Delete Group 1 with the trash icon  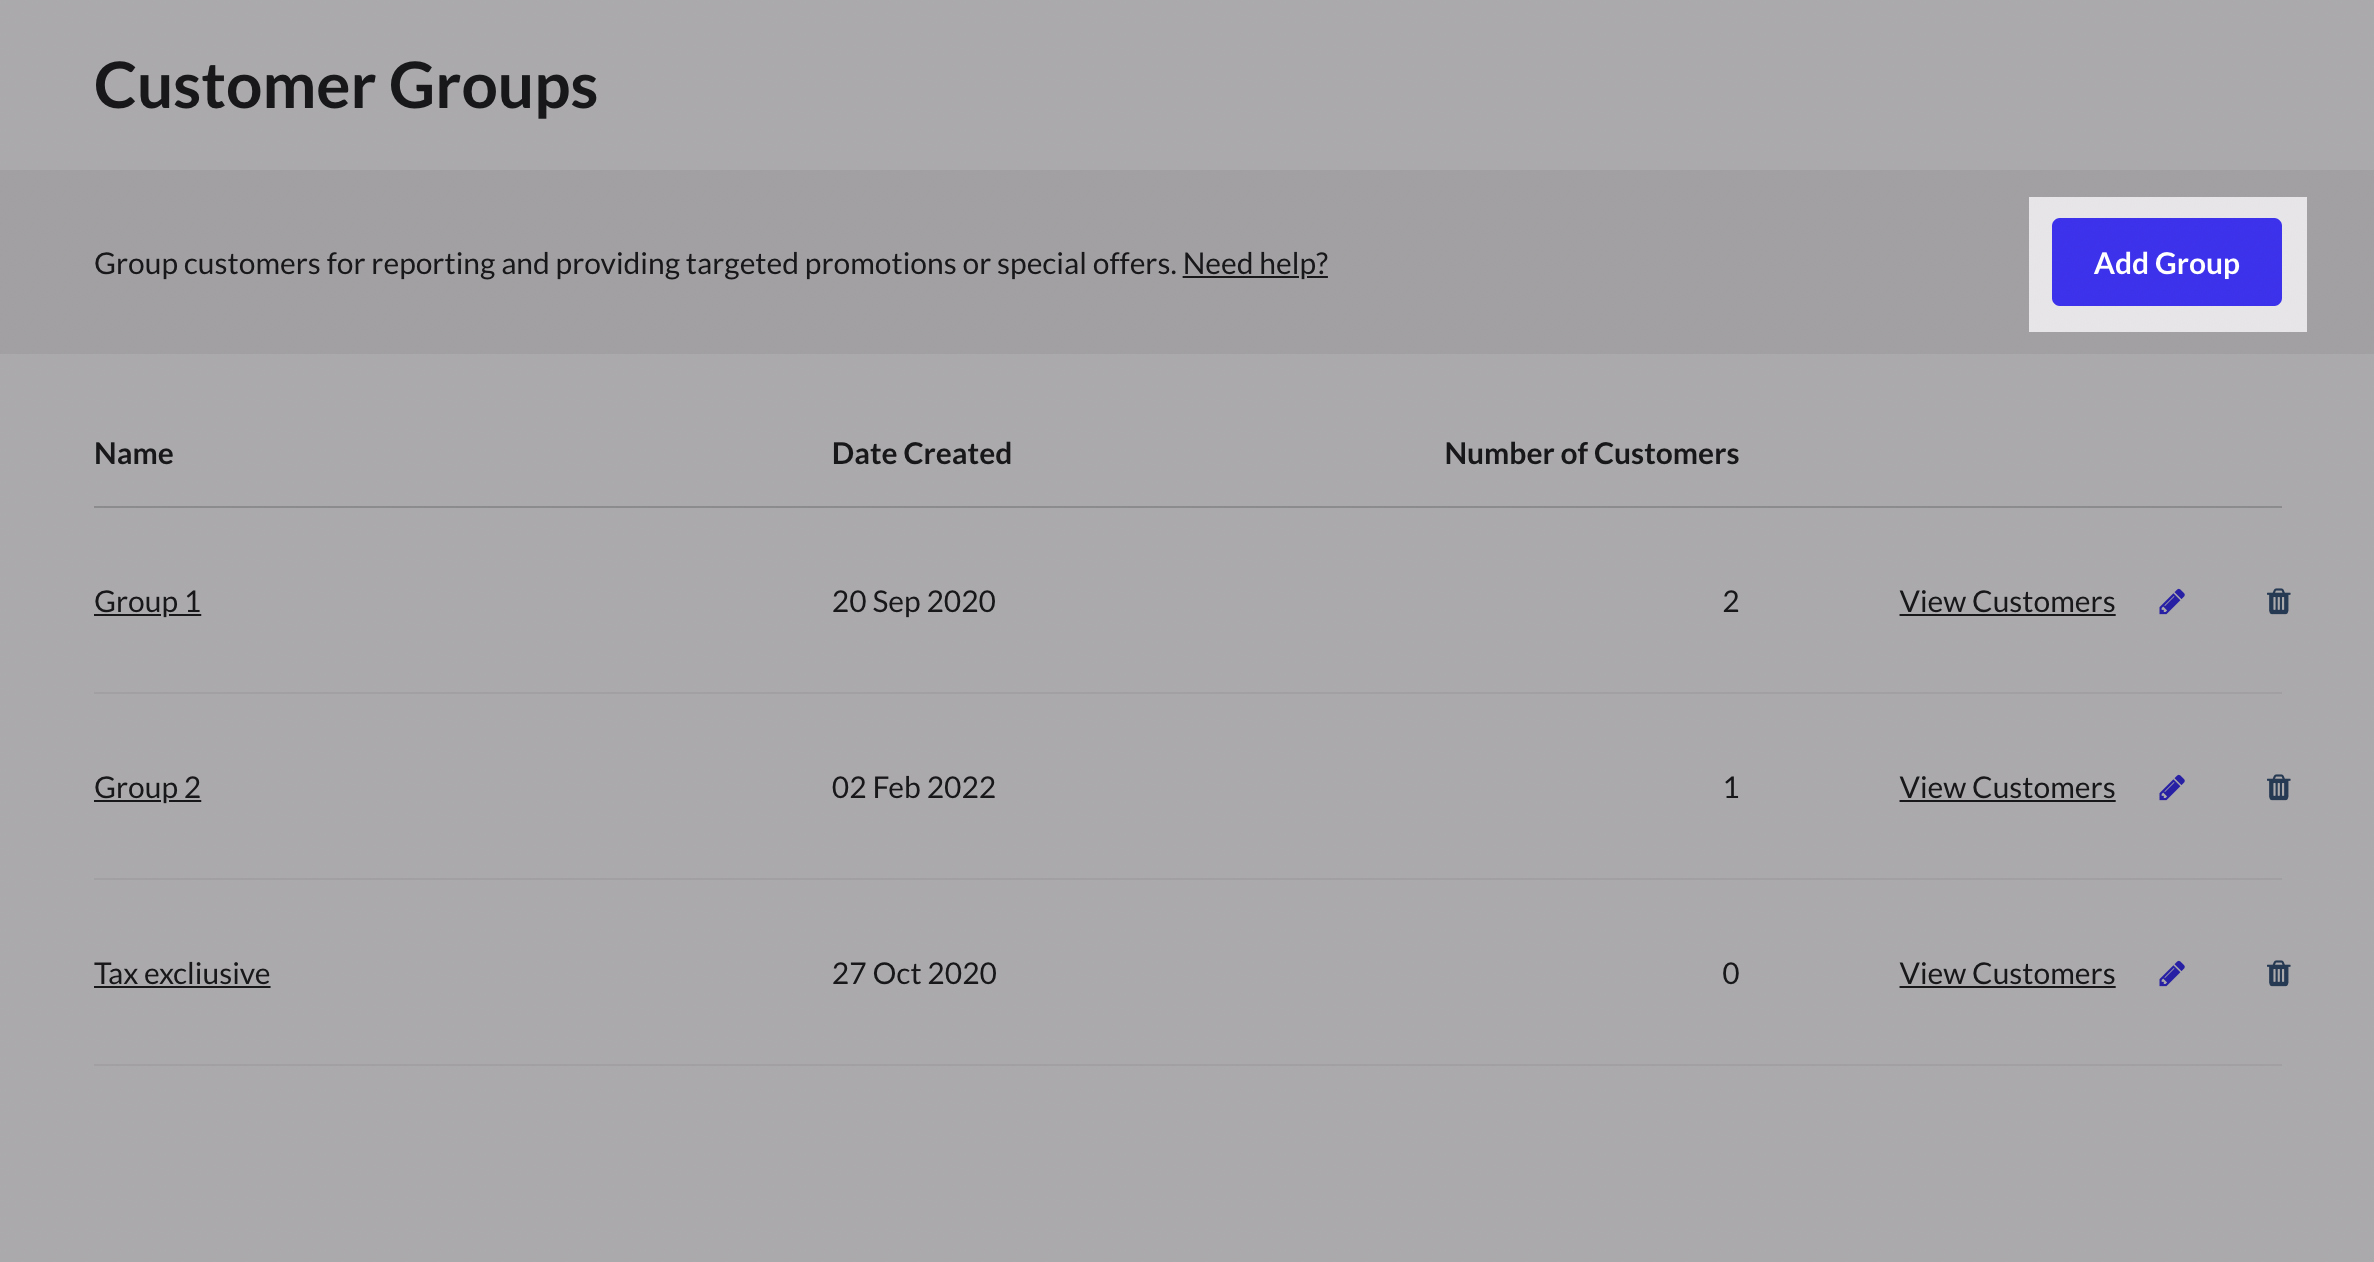coord(2278,601)
